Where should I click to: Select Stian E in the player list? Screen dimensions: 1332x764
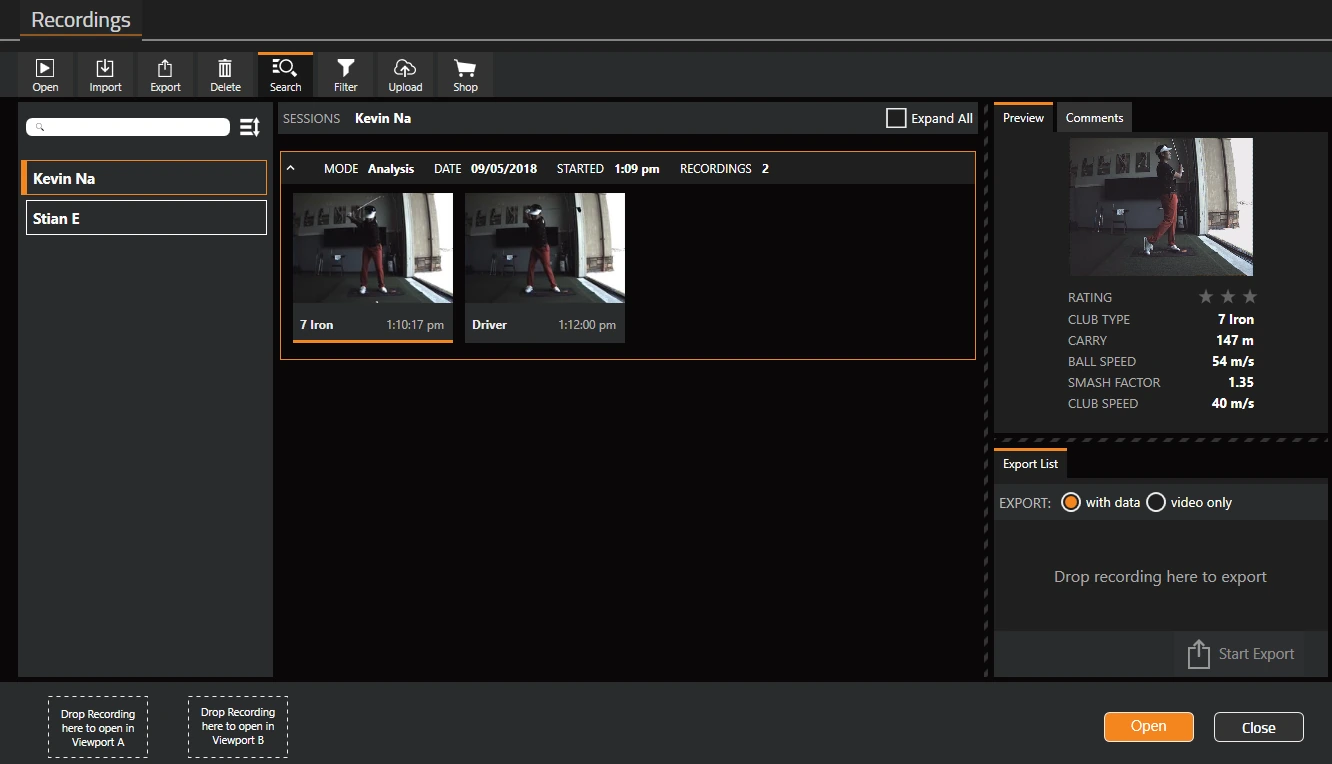146,218
